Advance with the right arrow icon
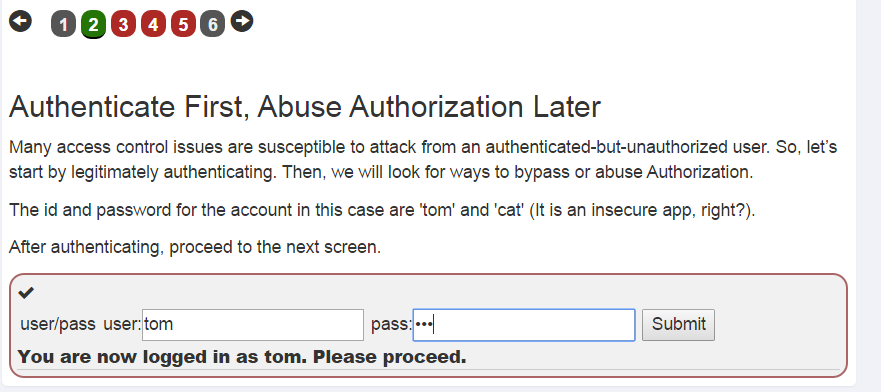The width and height of the screenshot is (881, 392). pyautogui.click(x=242, y=21)
